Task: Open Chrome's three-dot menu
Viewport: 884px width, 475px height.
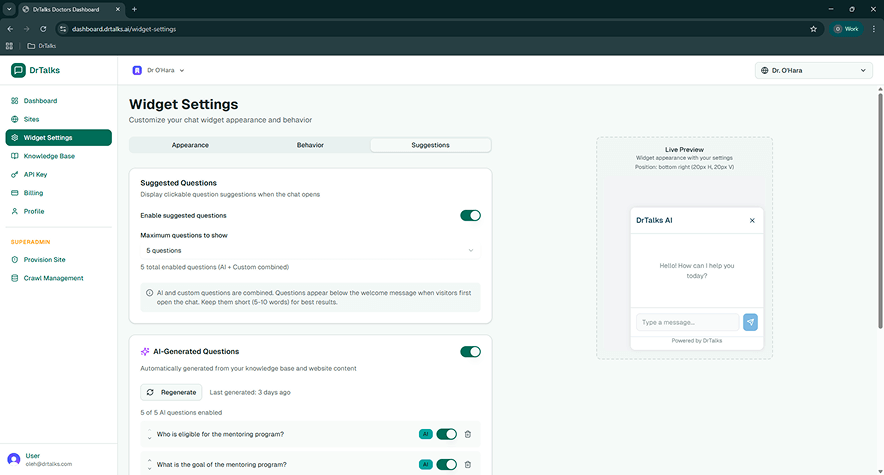Action: click(x=874, y=29)
